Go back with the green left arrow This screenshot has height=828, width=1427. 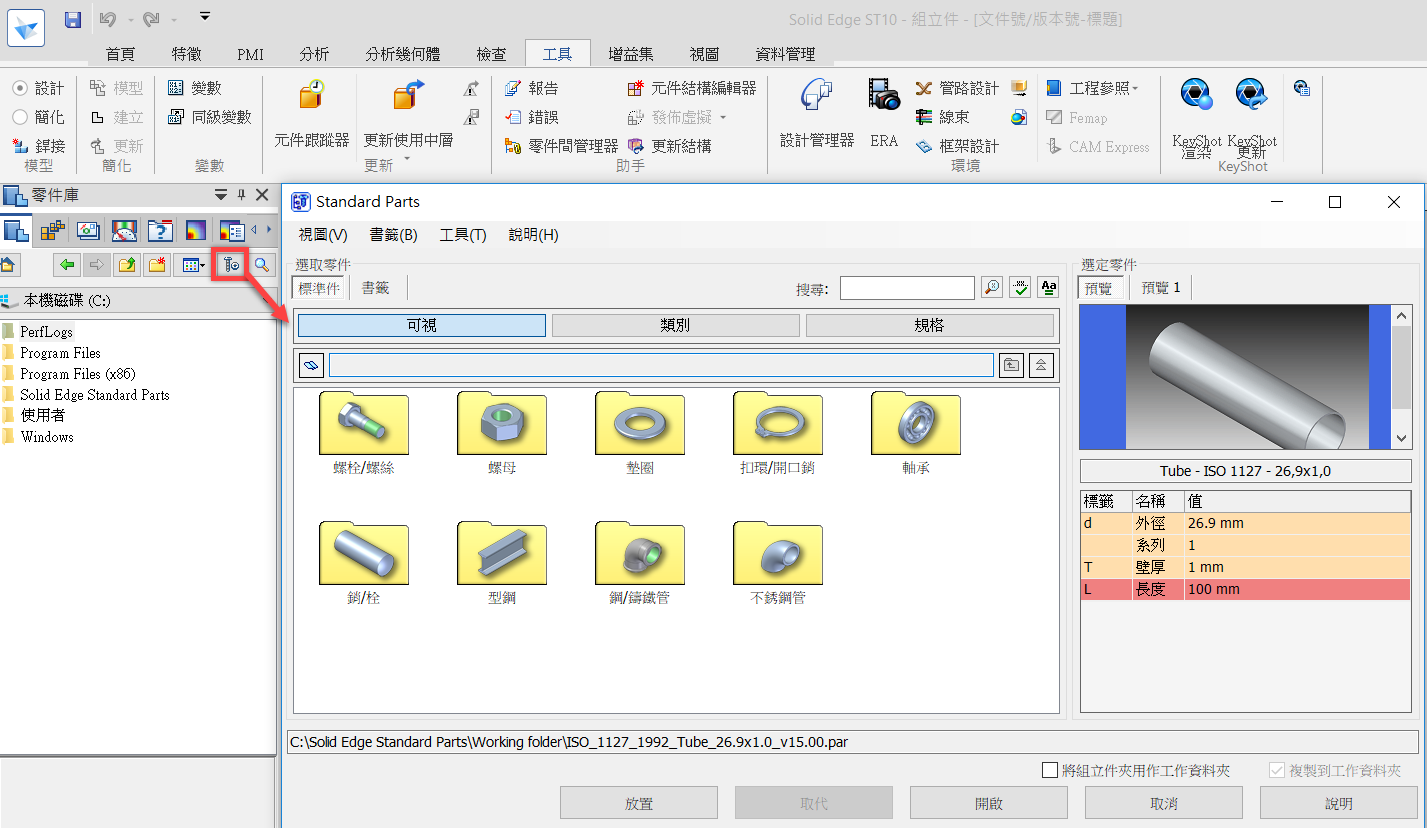[67, 265]
